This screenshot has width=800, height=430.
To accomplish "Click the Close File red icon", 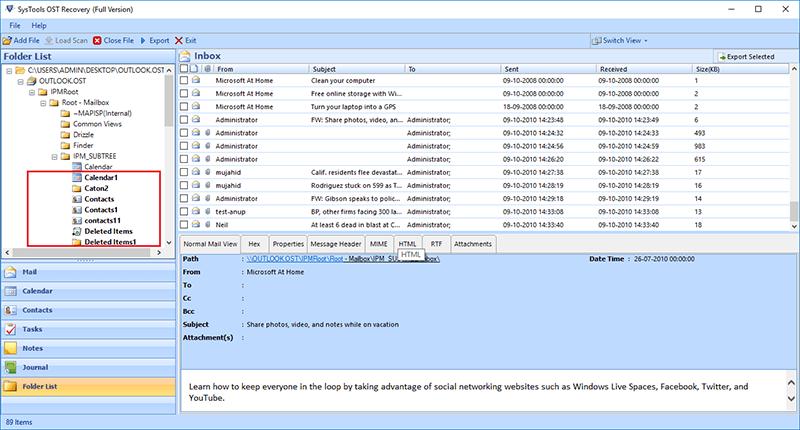I will pyautogui.click(x=97, y=40).
